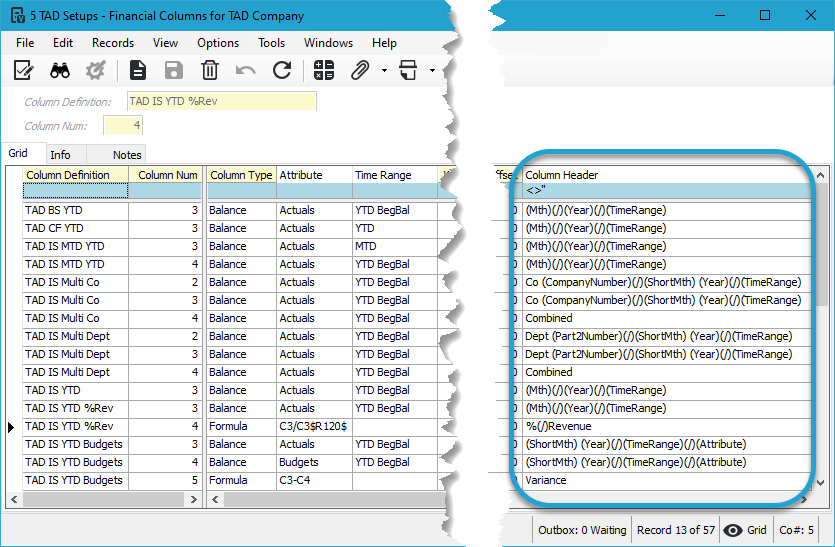Open the Windows menu
The width and height of the screenshot is (835, 547).
[x=328, y=43]
